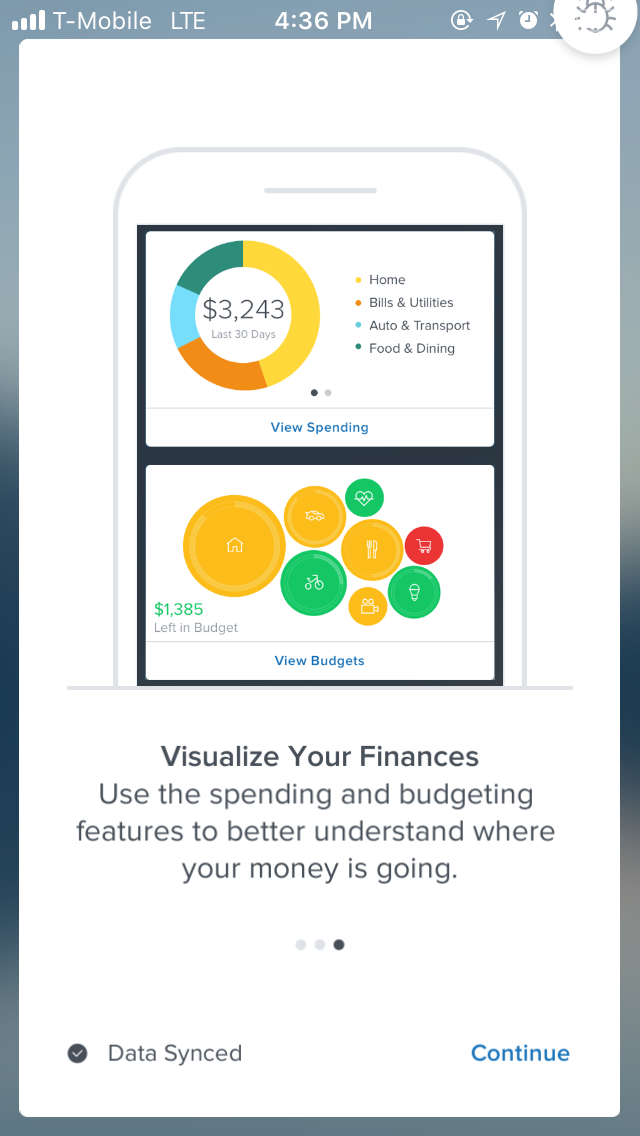Tap the alarm clock status bar icon

pos(528,20)
